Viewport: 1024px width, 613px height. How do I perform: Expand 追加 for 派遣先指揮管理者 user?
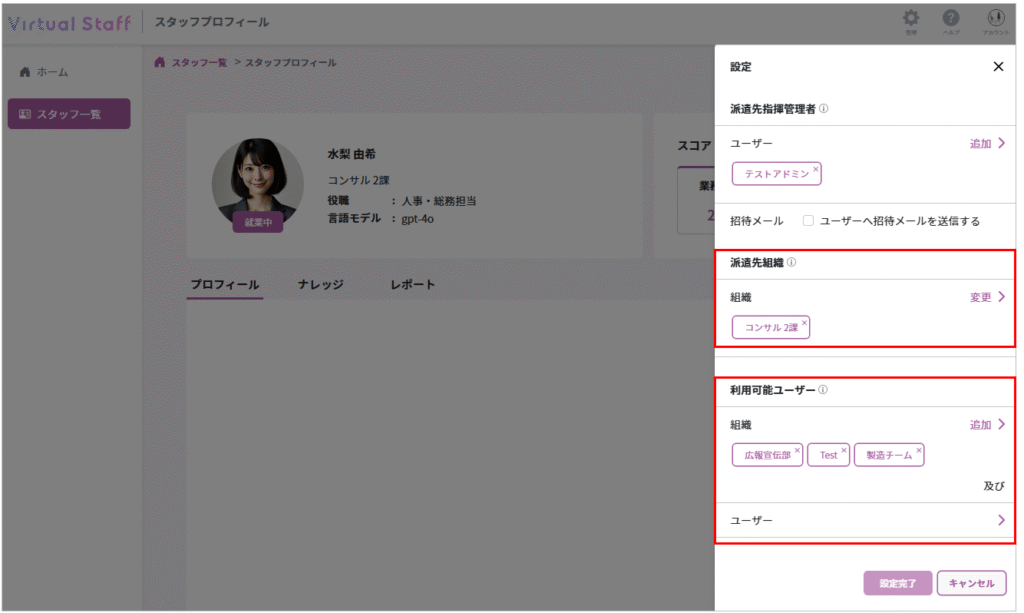click(987, 144)
